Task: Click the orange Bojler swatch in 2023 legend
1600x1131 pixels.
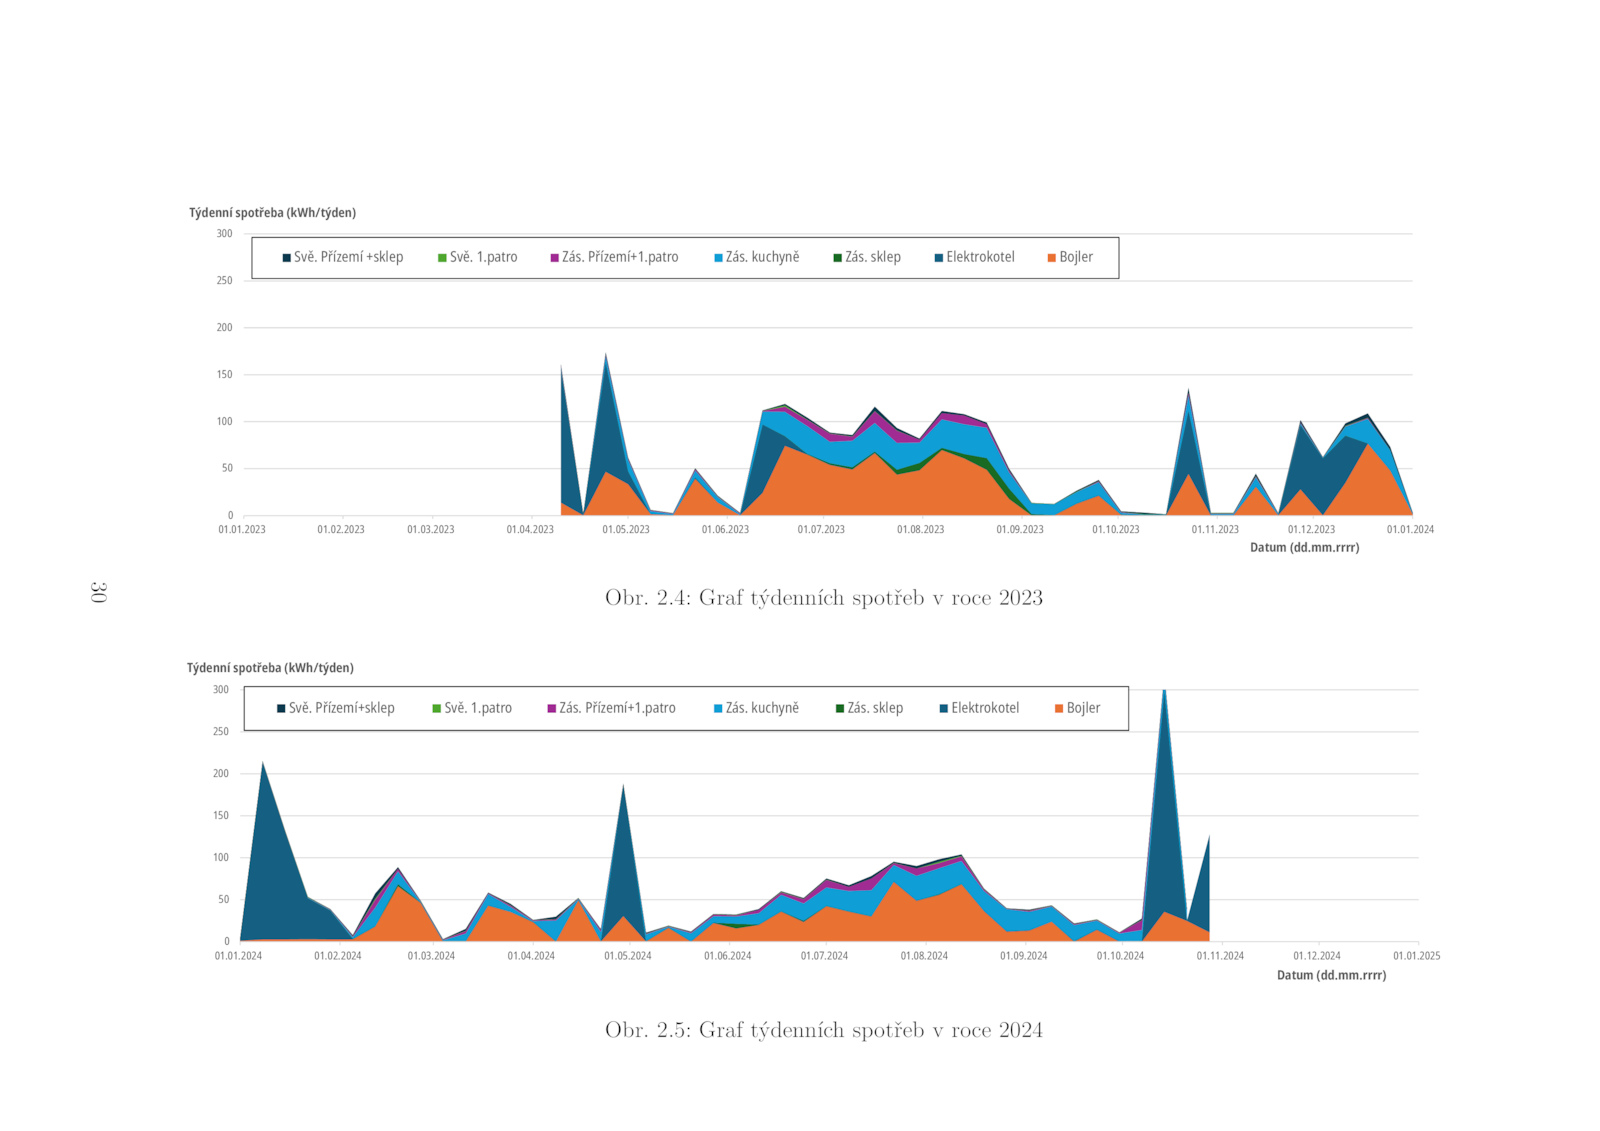Action: 1052,258
